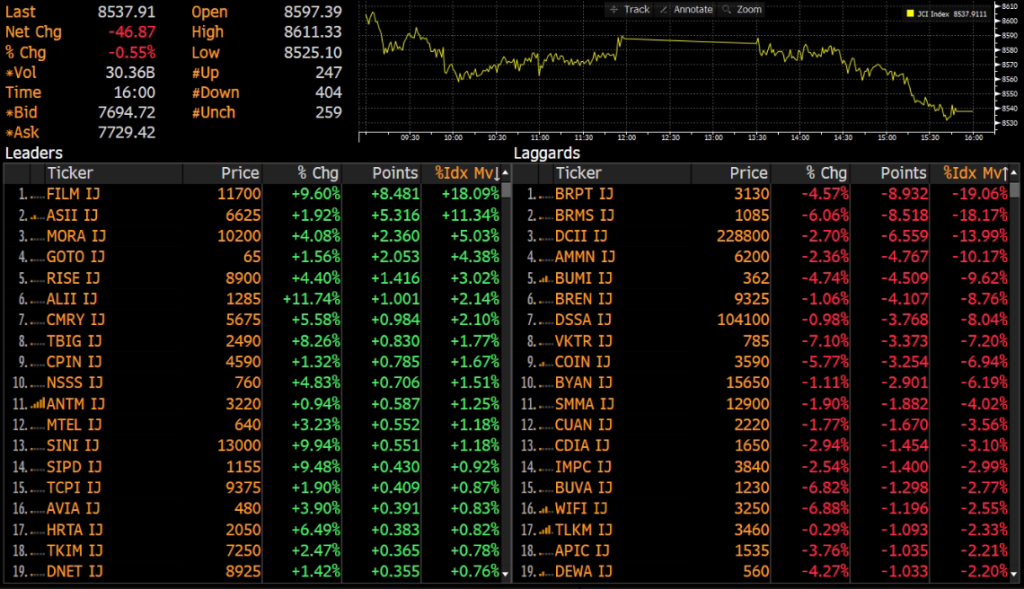
Task: Click the volume bars icon beside BUMI IJ
Action: click(545, 278)
